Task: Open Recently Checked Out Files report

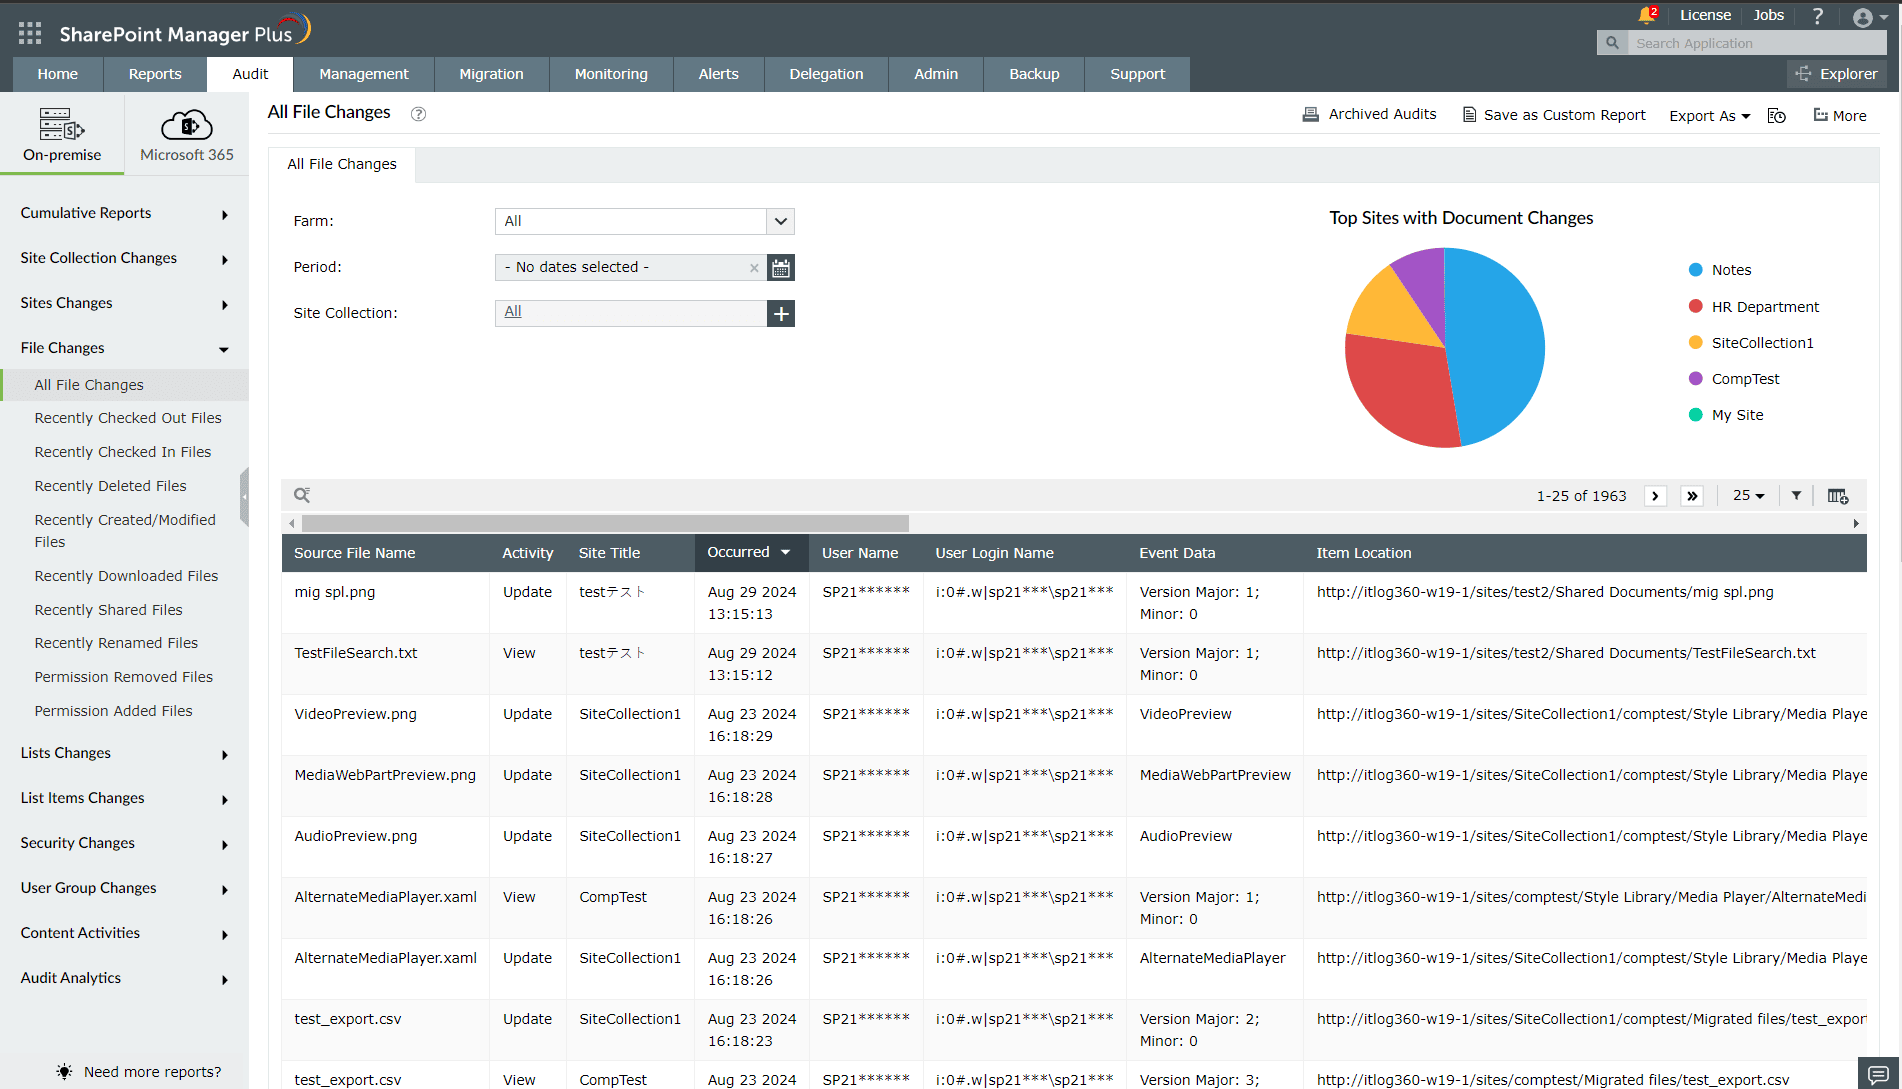Action: pos(128,419)
